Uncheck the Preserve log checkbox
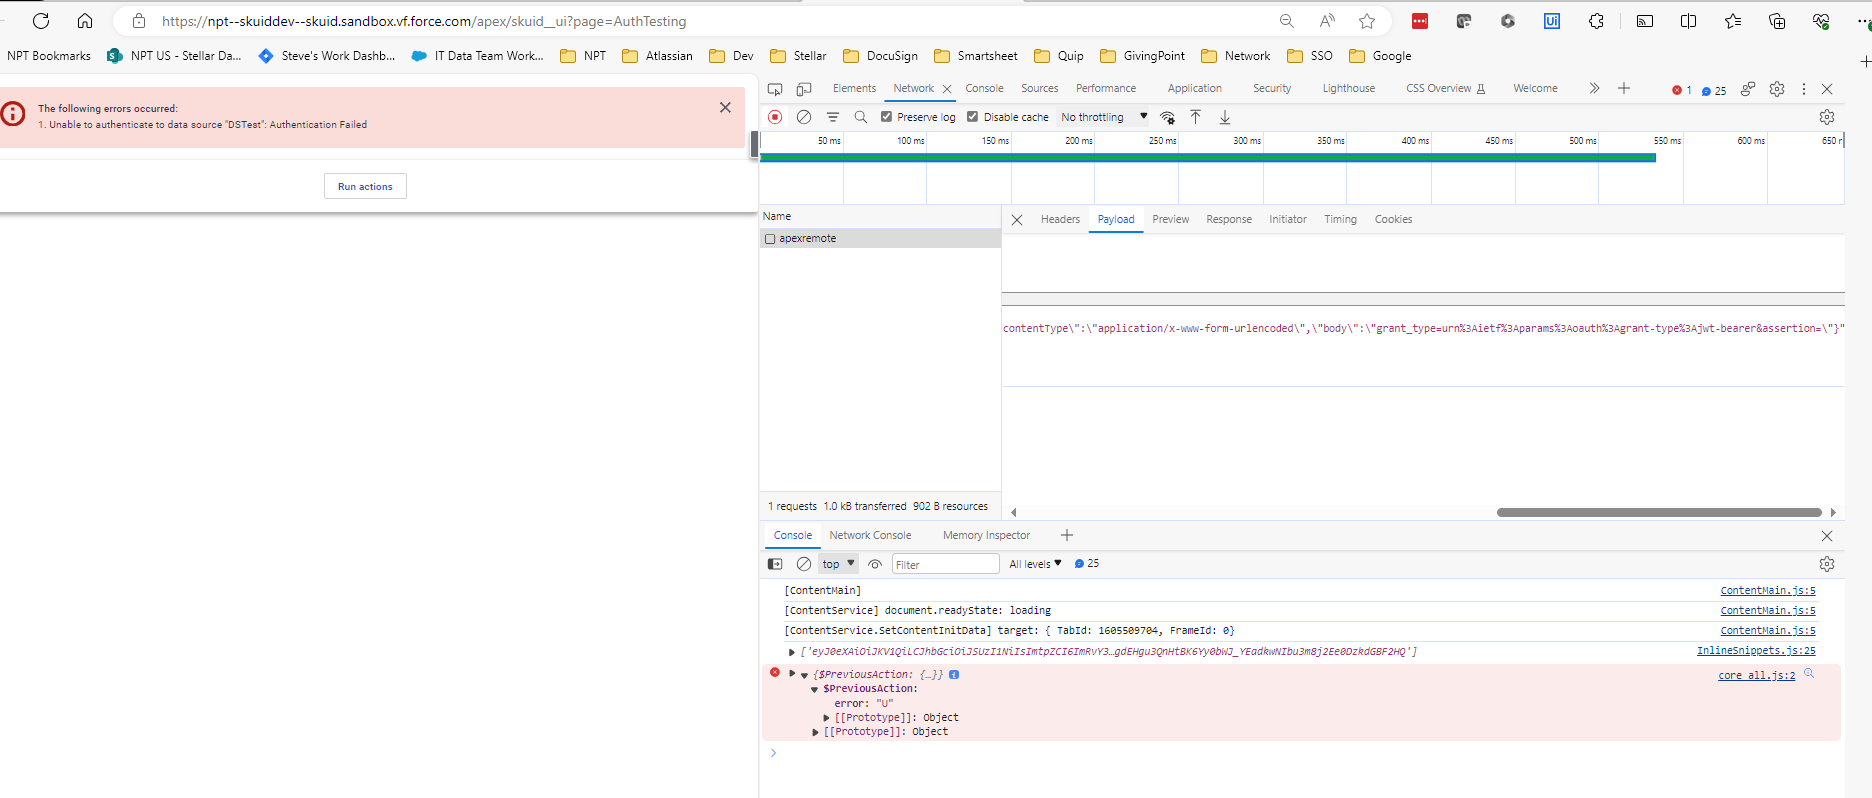1872x798 pixels. pos(886,117)
